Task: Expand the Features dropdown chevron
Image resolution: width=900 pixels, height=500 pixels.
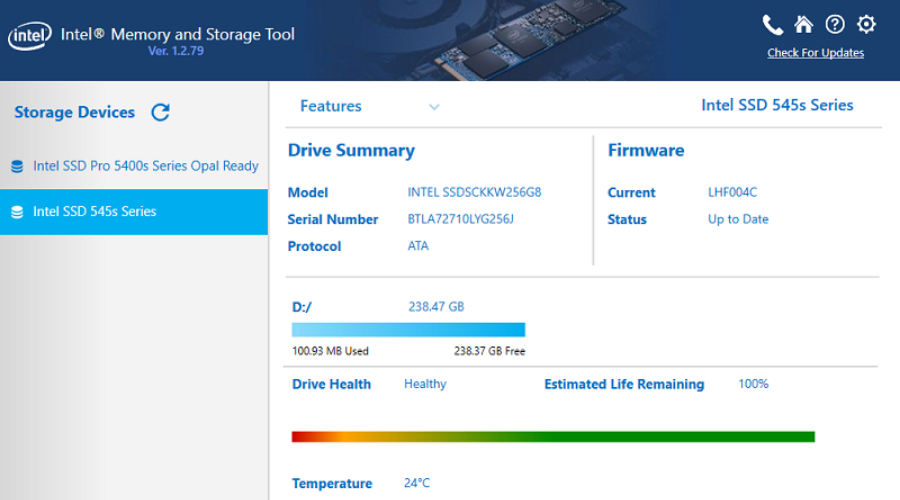Action: click(435, 107)
